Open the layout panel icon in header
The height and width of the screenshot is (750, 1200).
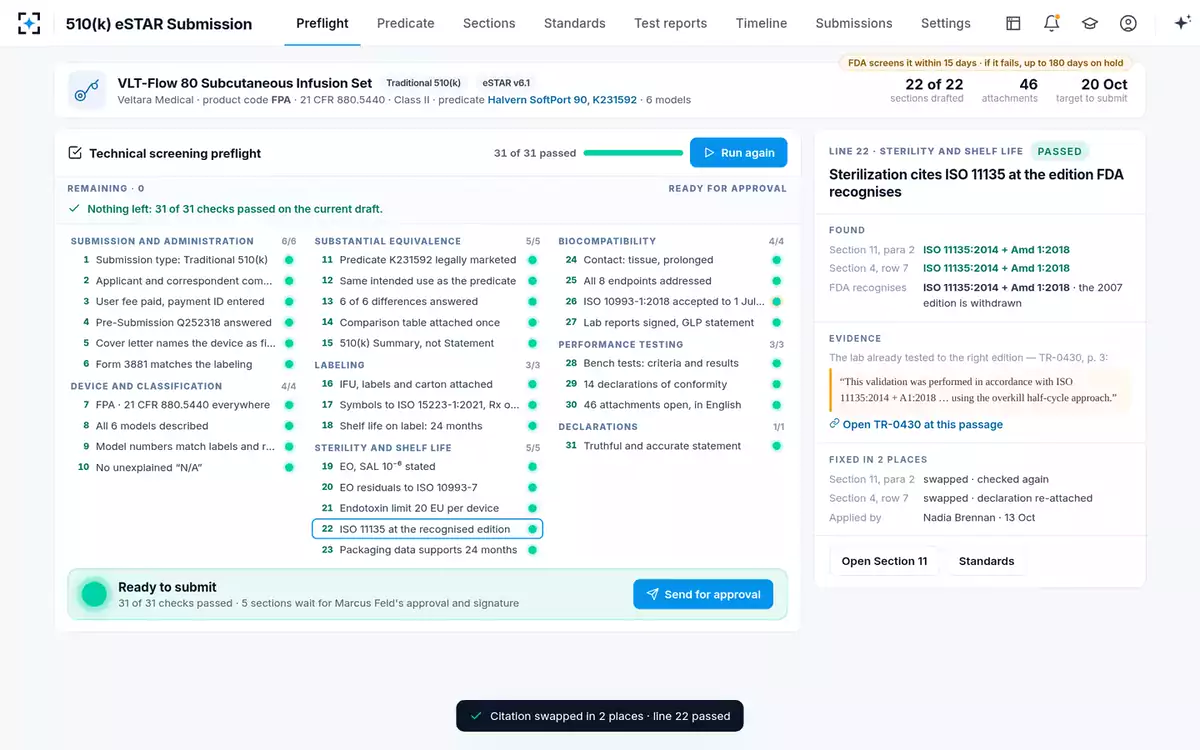pyautogui.click(x=1013, y=23)
